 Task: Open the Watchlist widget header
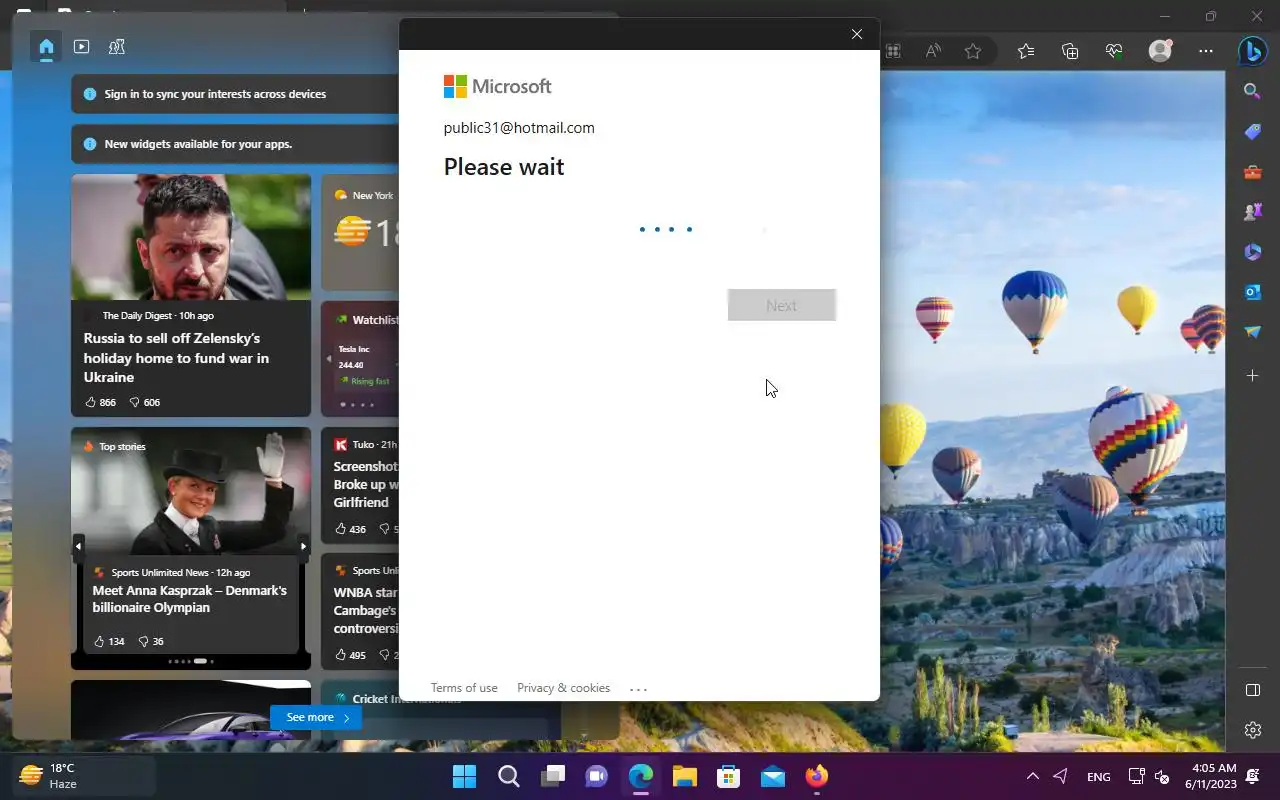pyautogui.click(x=367, y=320)
